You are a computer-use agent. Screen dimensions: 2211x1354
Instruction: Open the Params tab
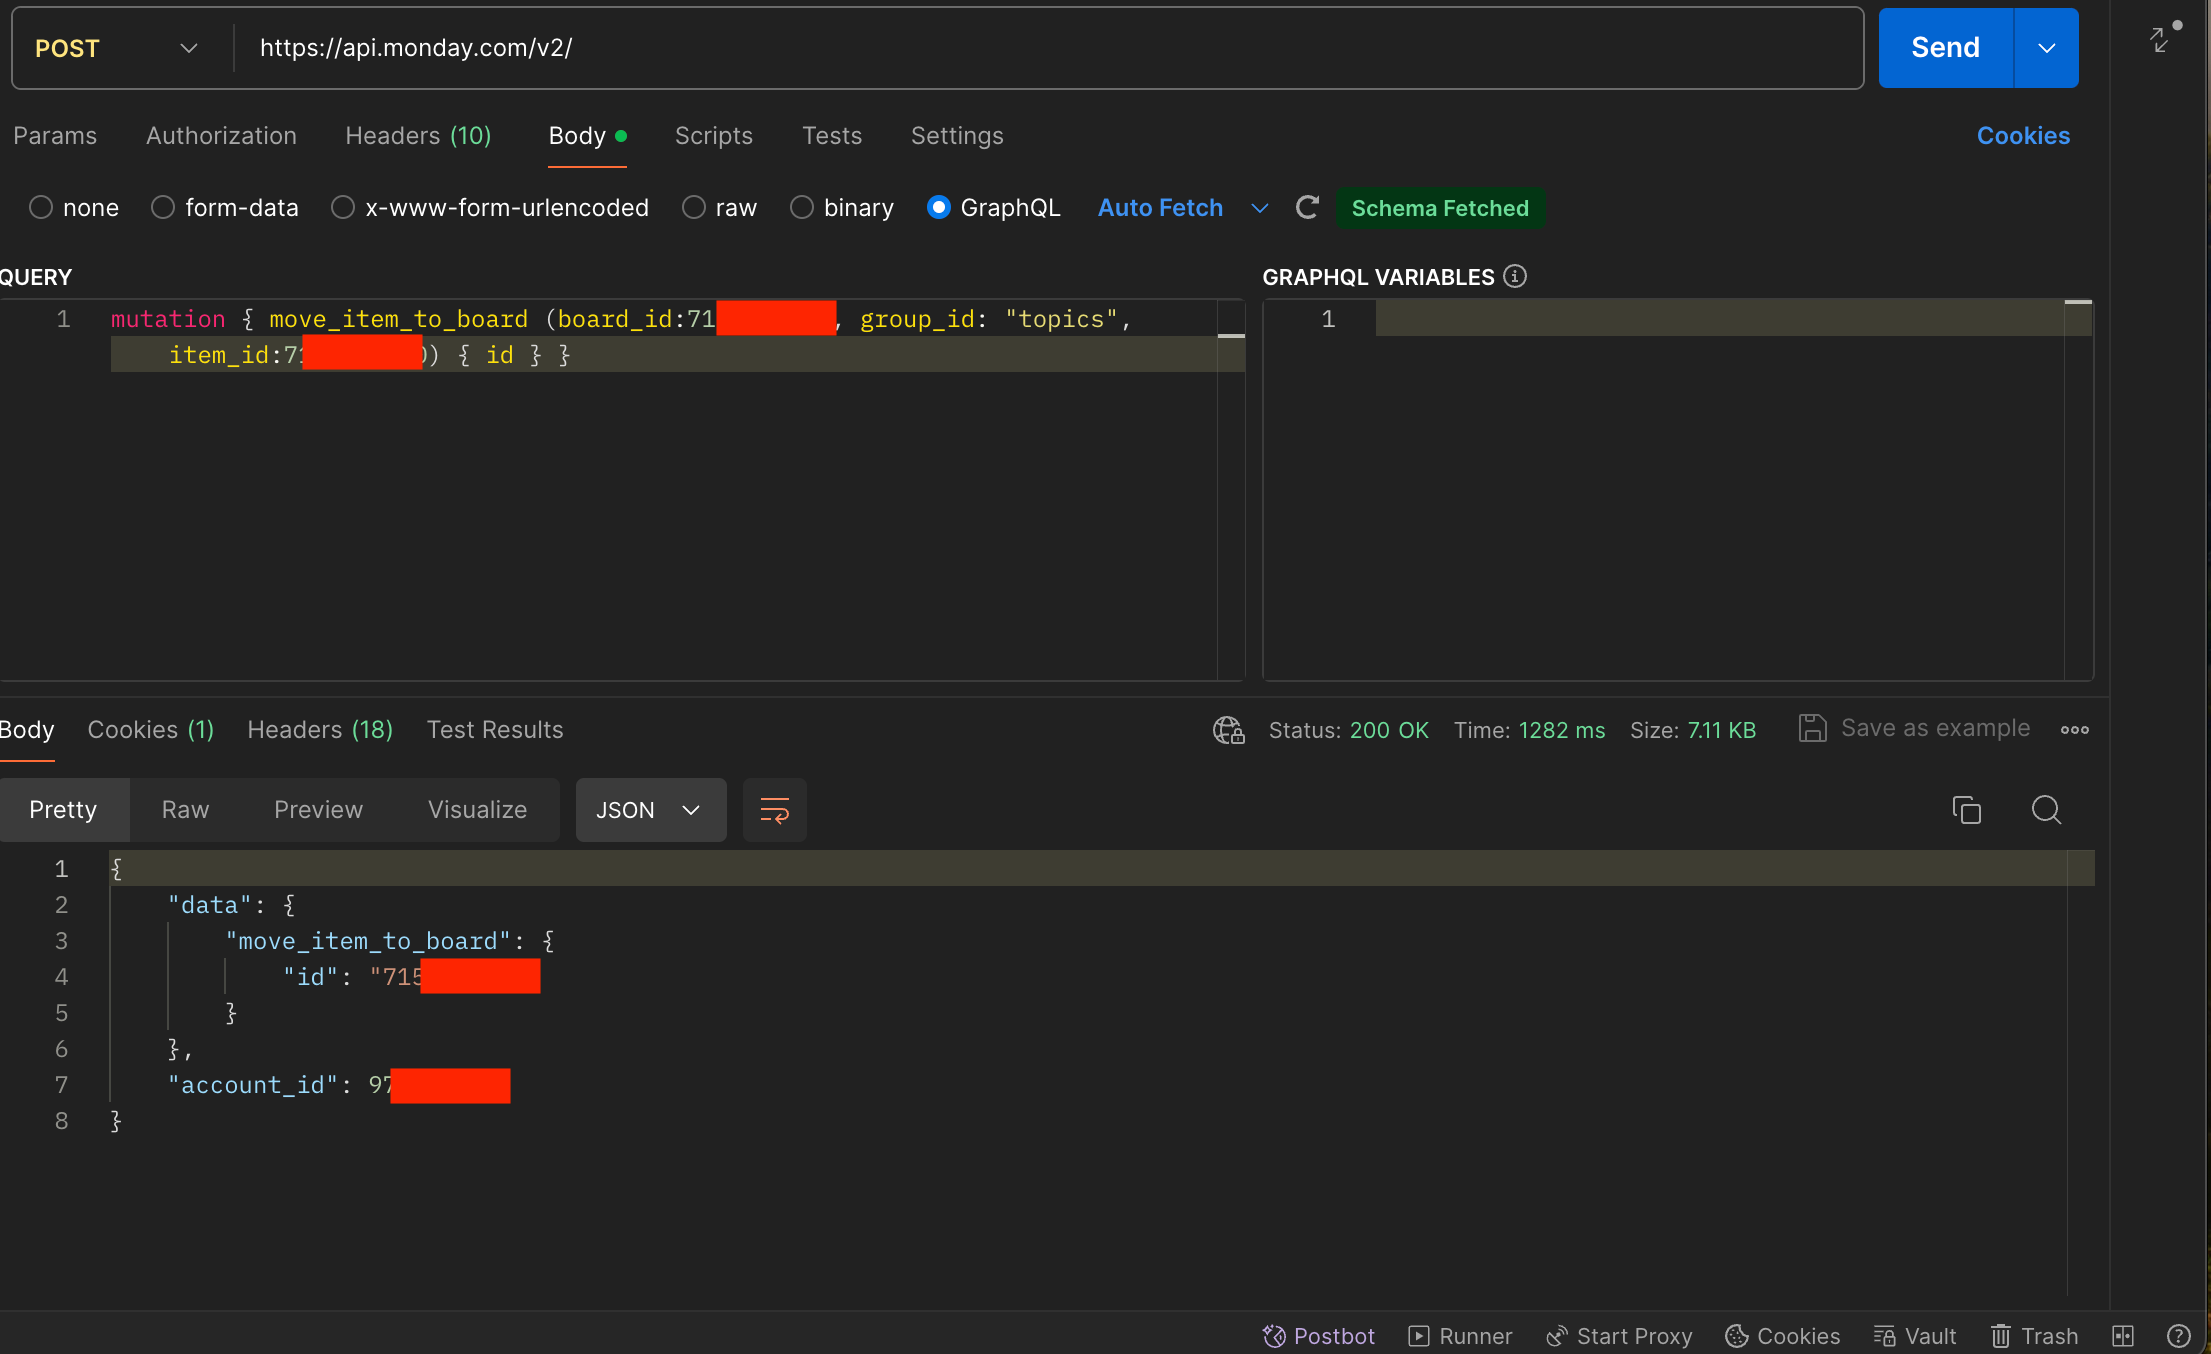point(55,135)
